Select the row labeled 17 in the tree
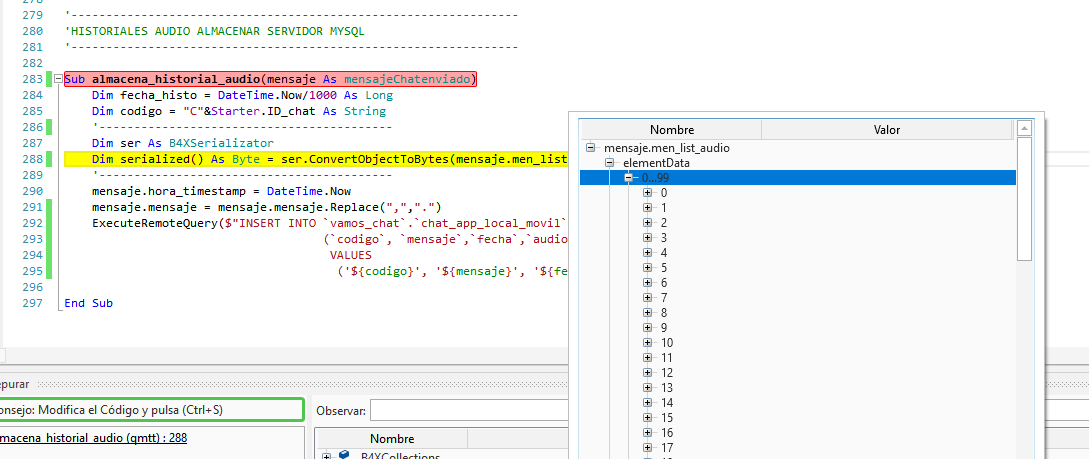The image size is (1089, 459). [798, 448]
